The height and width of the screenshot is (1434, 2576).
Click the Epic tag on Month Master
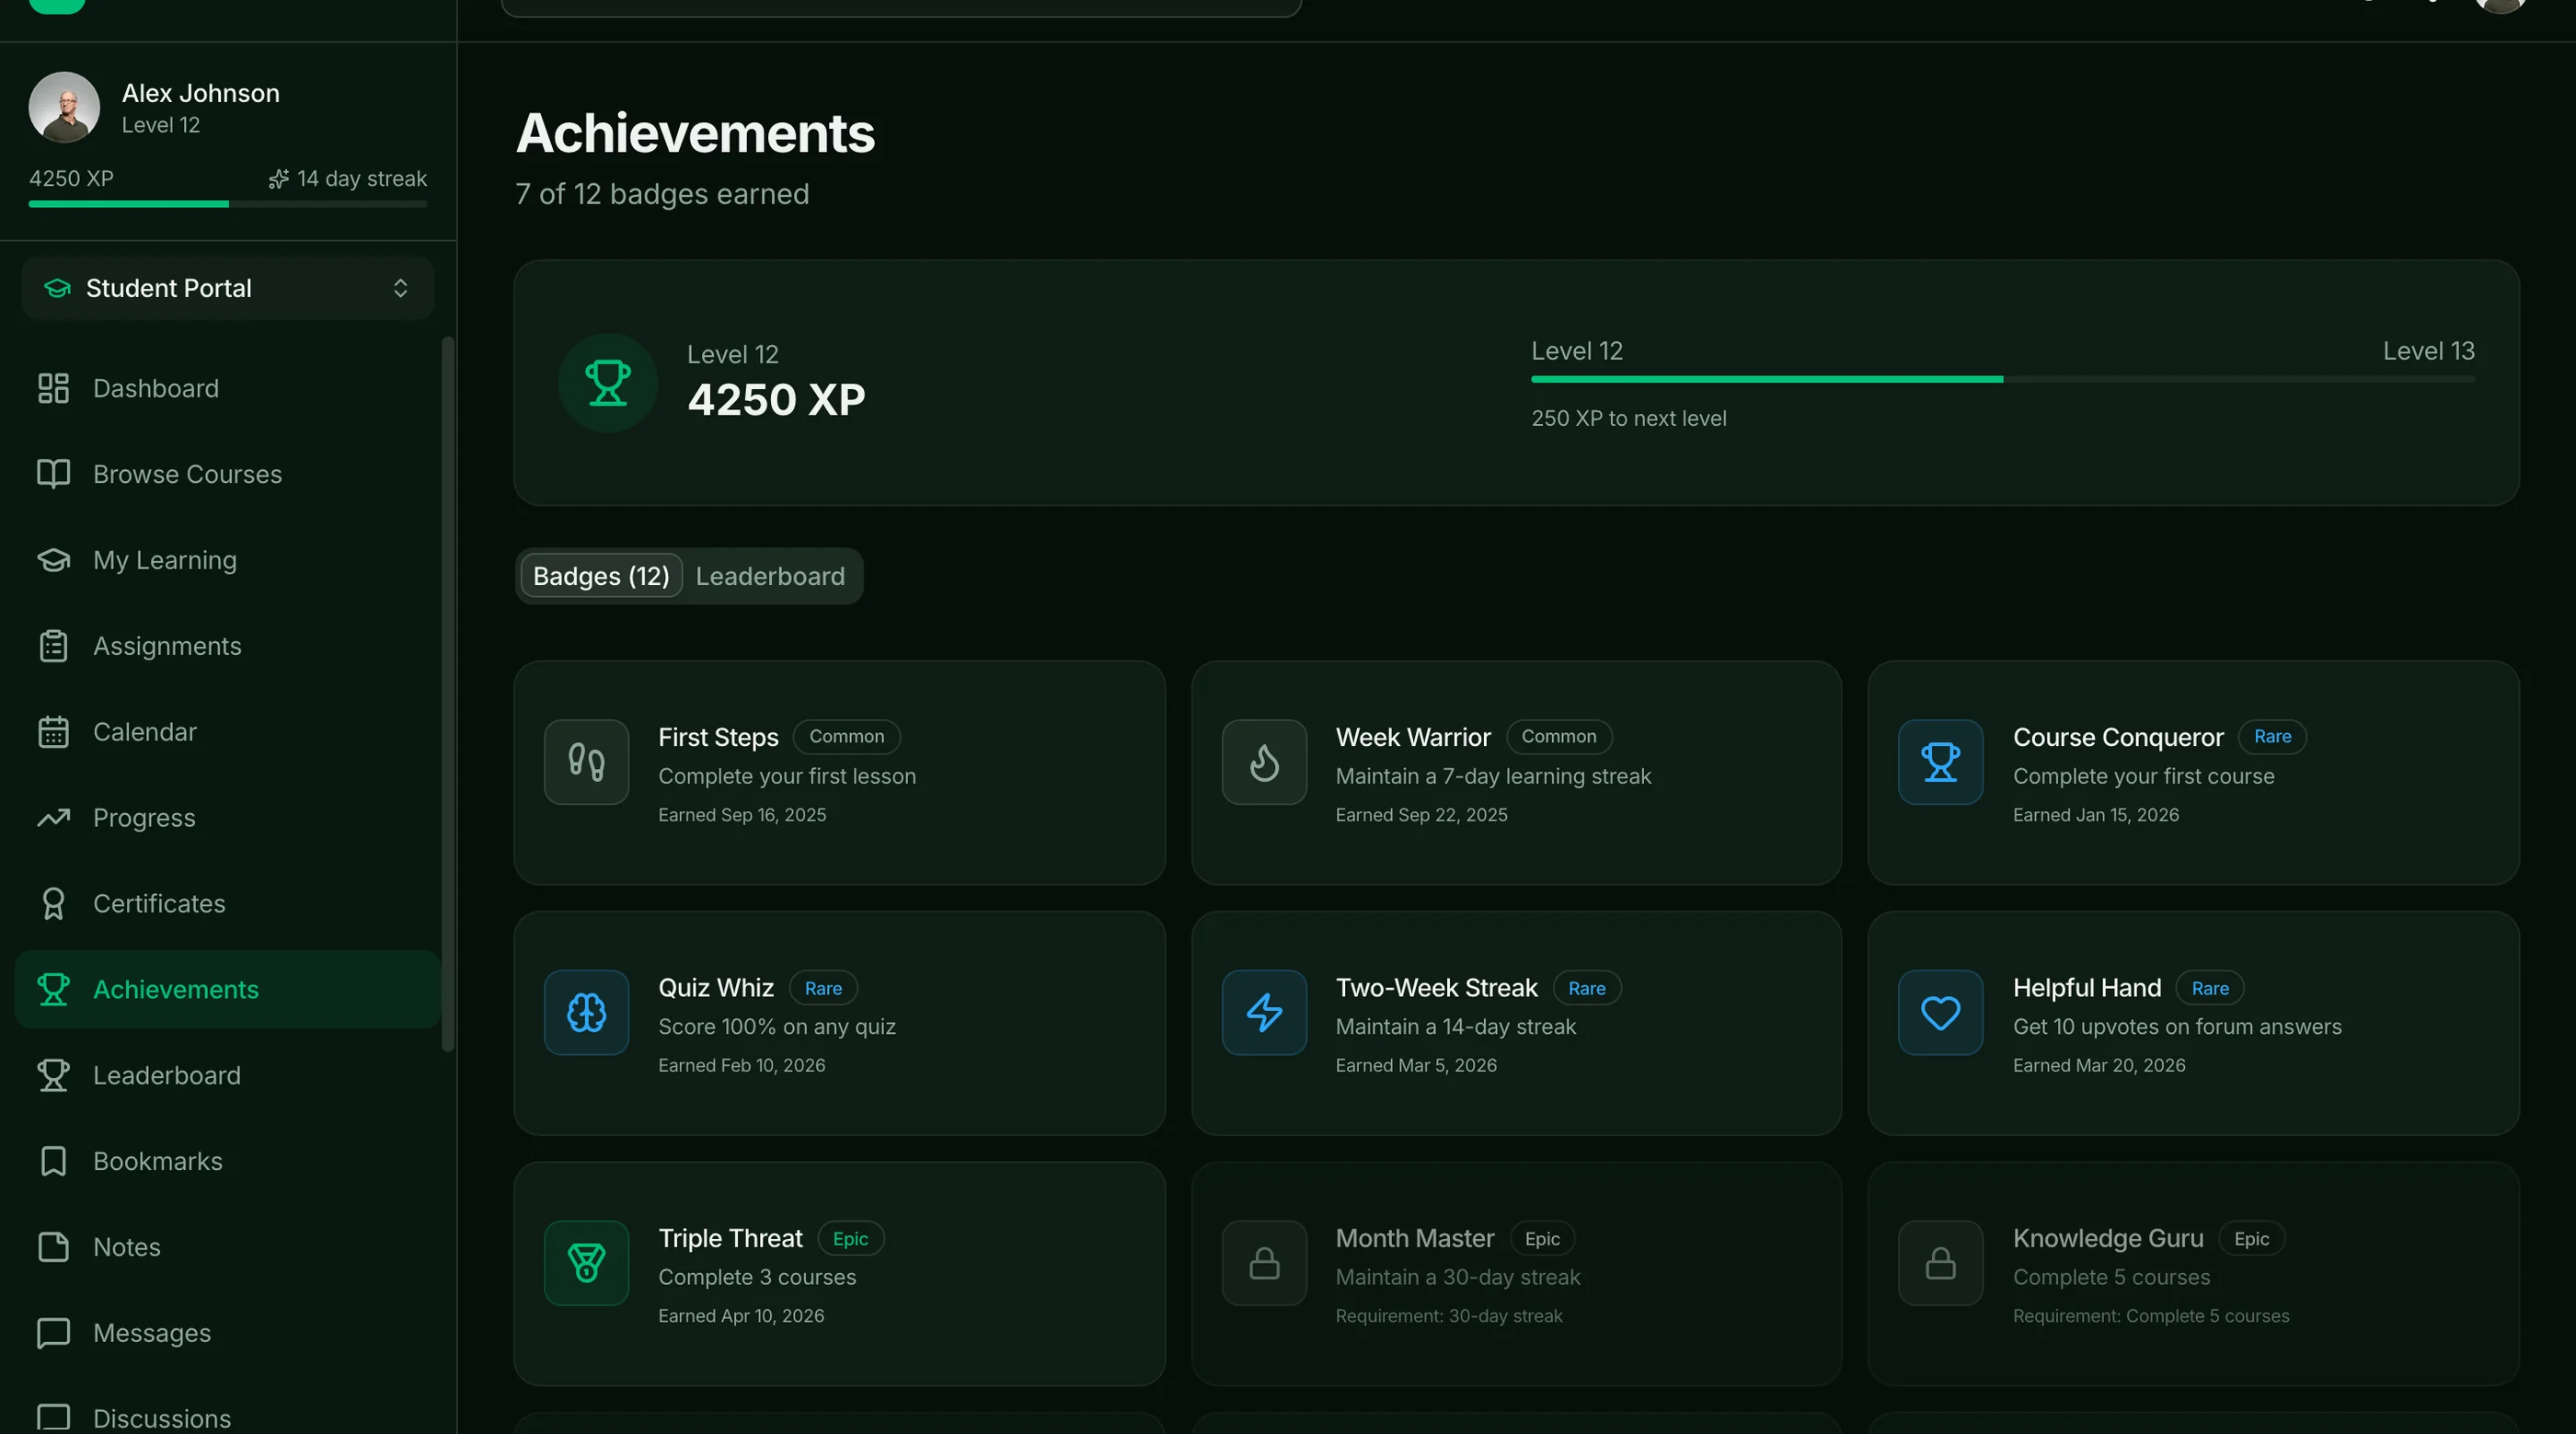pyautogui.click(x=1542, y=1238)
